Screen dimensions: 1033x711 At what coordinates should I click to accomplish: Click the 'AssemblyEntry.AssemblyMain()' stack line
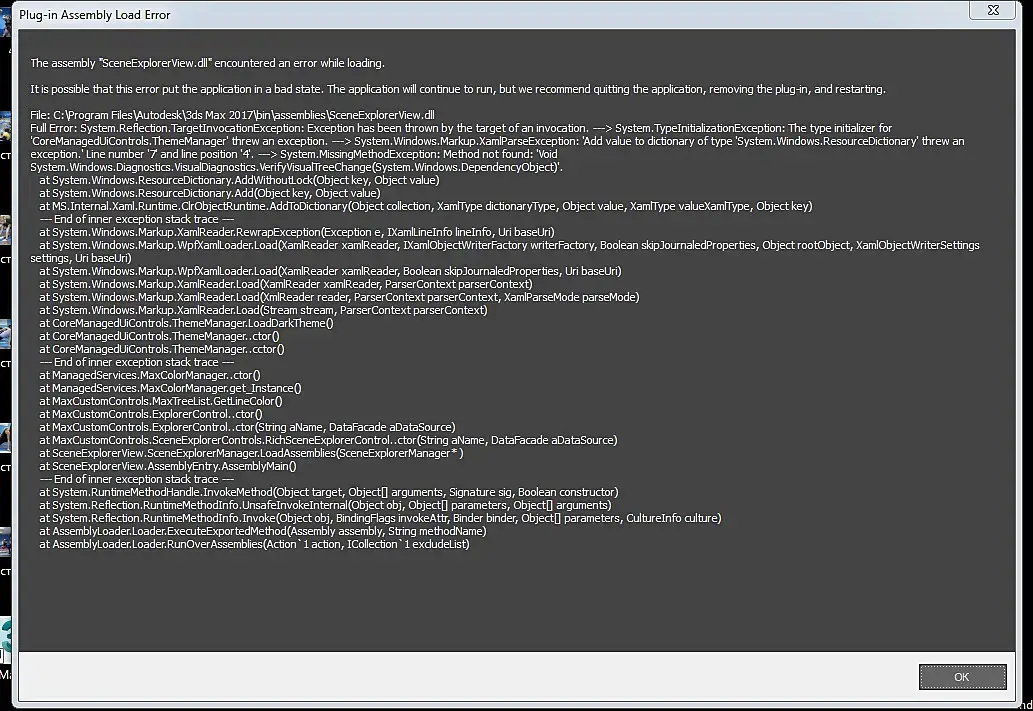point(167,467)
